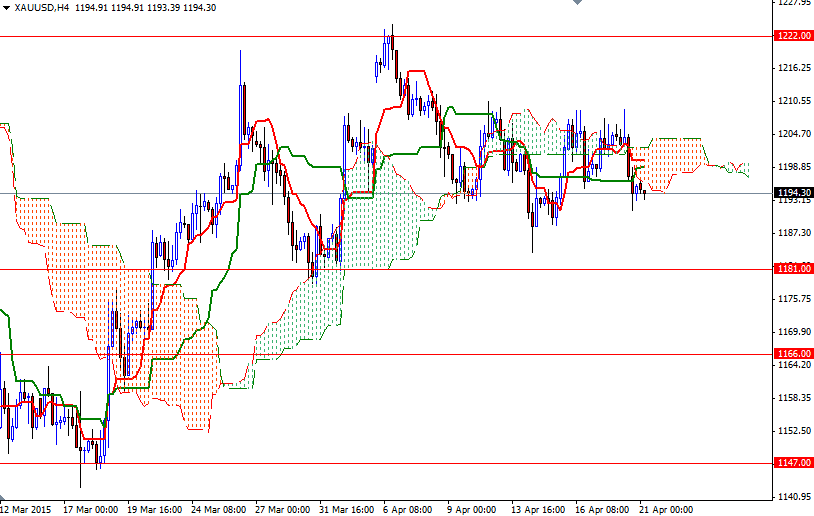Select the 1147.00 red price level tag
The width and height of the screenshot is (814, 516).
(792, 463)
